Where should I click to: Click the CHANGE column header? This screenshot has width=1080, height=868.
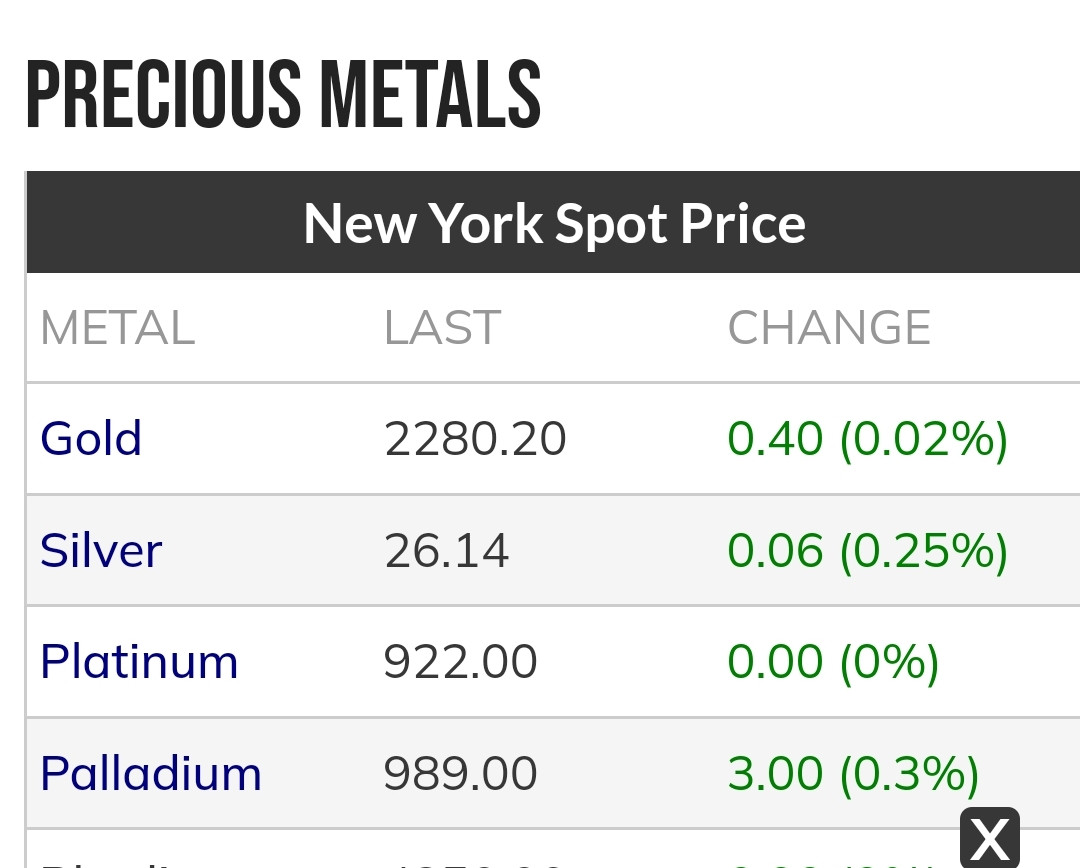(x=829, y=328)
